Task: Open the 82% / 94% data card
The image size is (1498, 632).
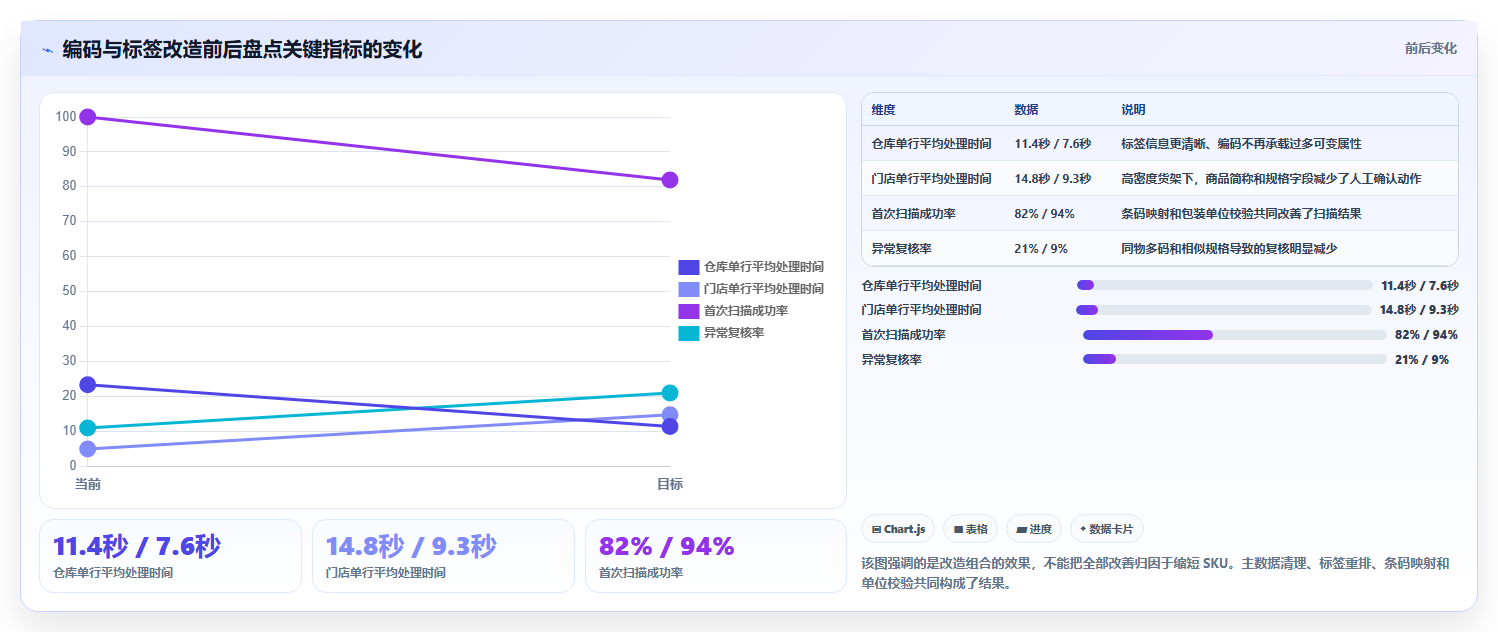Action: (715, 556)
